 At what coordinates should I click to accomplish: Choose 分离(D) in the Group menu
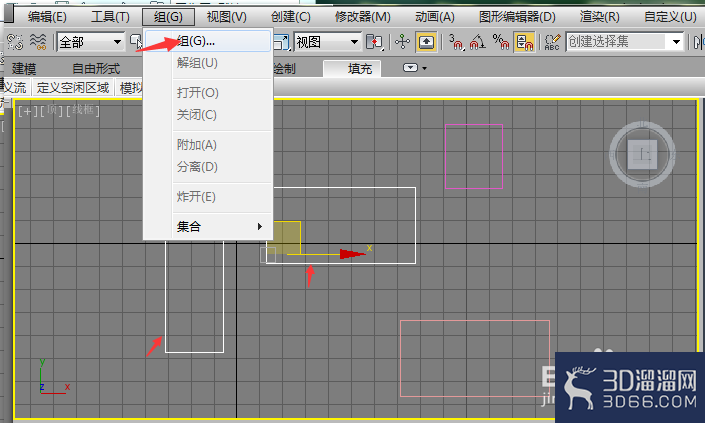(x=208, y=167)
